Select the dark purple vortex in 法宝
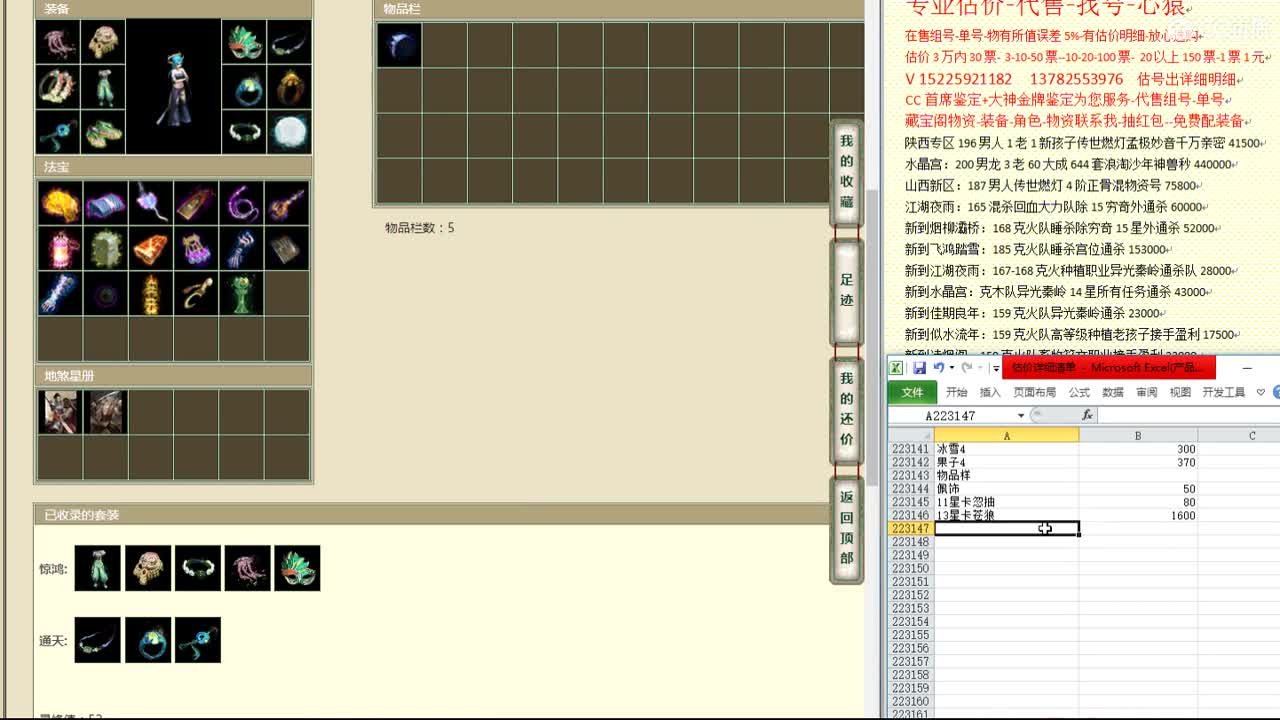The width and height of the screenshot is (1280, 720). click(105, 293)
